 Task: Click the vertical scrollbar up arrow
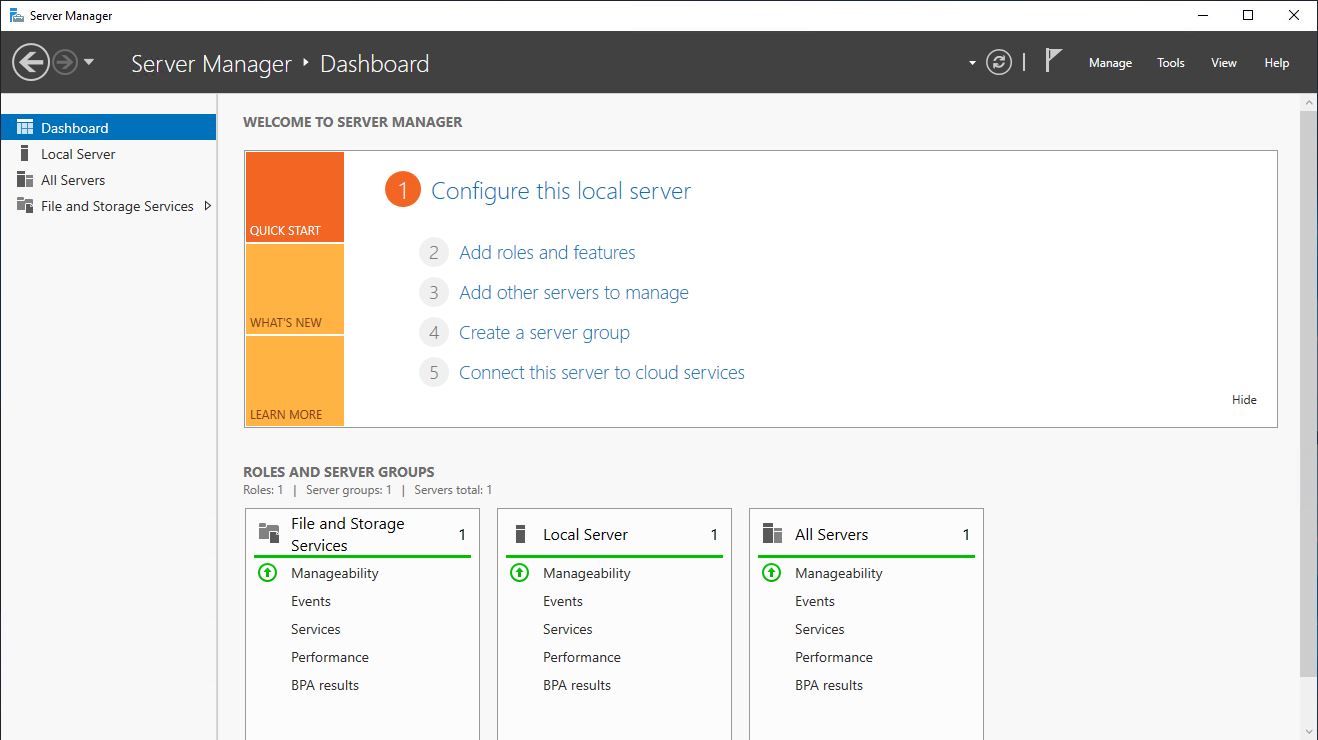(x=1309, y=103)
